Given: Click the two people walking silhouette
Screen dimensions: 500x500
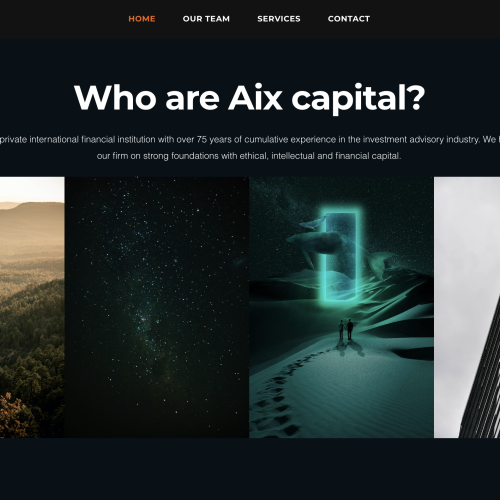Looking at the screenshot, I should click(346, 330).
